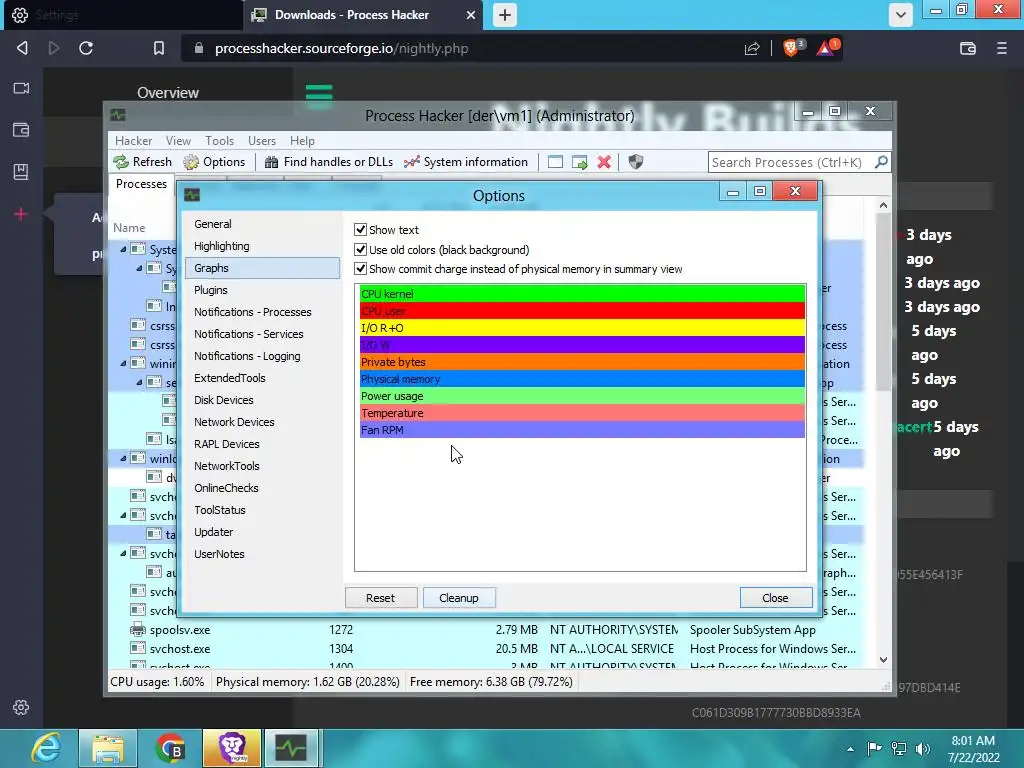Launch Internet Explorer from the taskbar
Screen dimensions: 1024x768
point(46,748)
